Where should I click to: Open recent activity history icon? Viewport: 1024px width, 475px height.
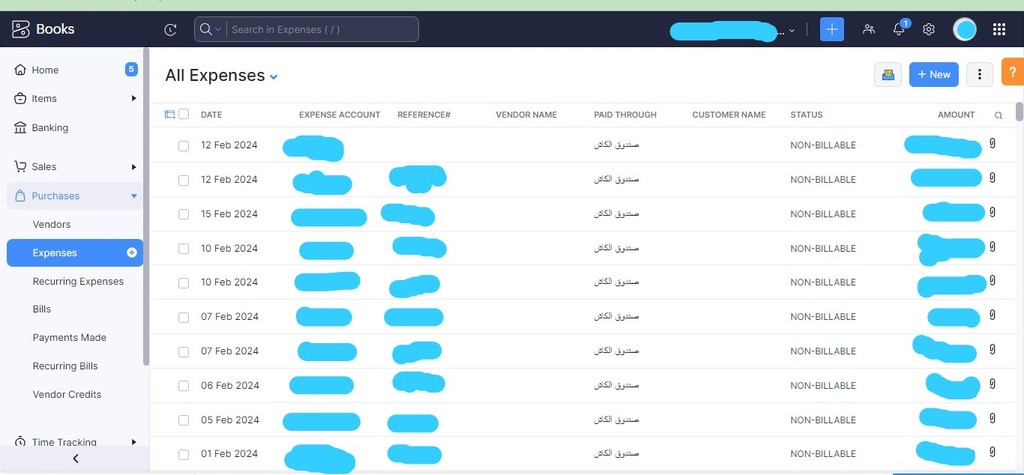click(x=170, y=29)
